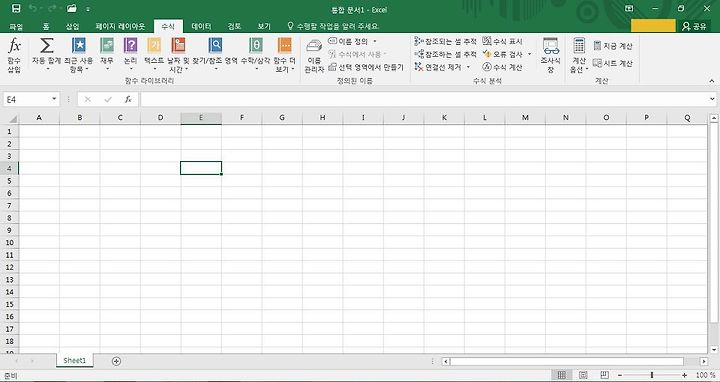Screen dimensions: 720x382
Task: Switch to the 검토 Review tab
Action: pyautogui.click(x=234, y=26)
